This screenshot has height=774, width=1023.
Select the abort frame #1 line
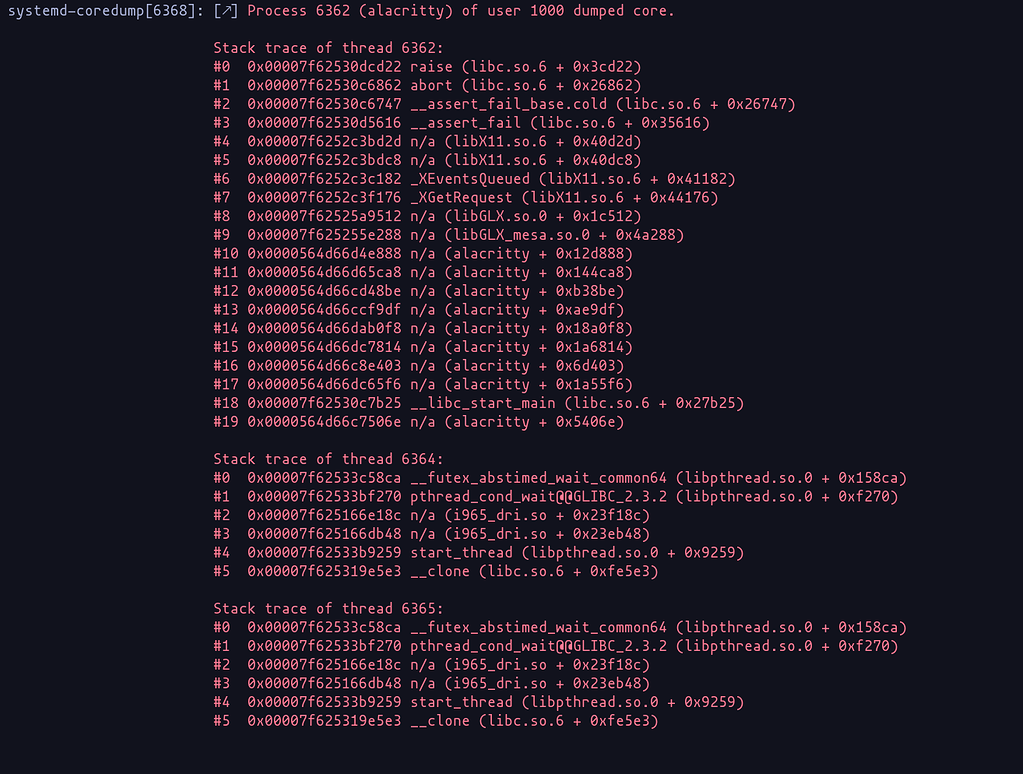[427, 86]
